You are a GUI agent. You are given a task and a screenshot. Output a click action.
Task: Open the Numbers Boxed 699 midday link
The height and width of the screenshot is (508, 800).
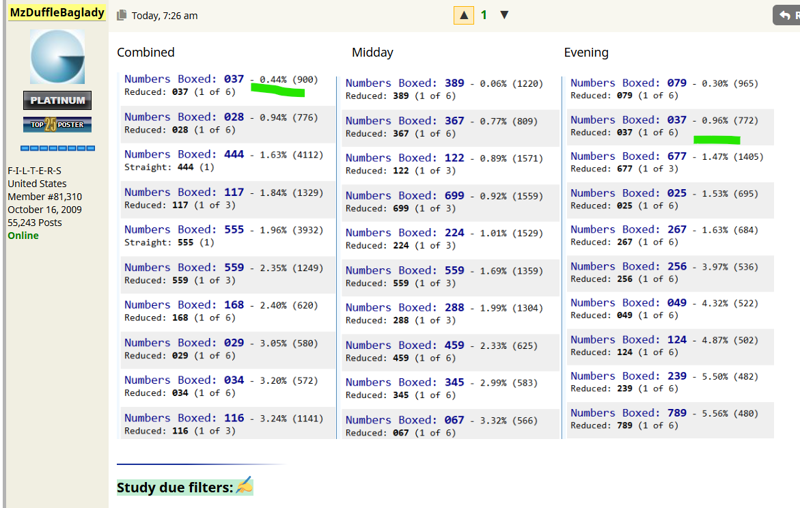pos(405,196)
